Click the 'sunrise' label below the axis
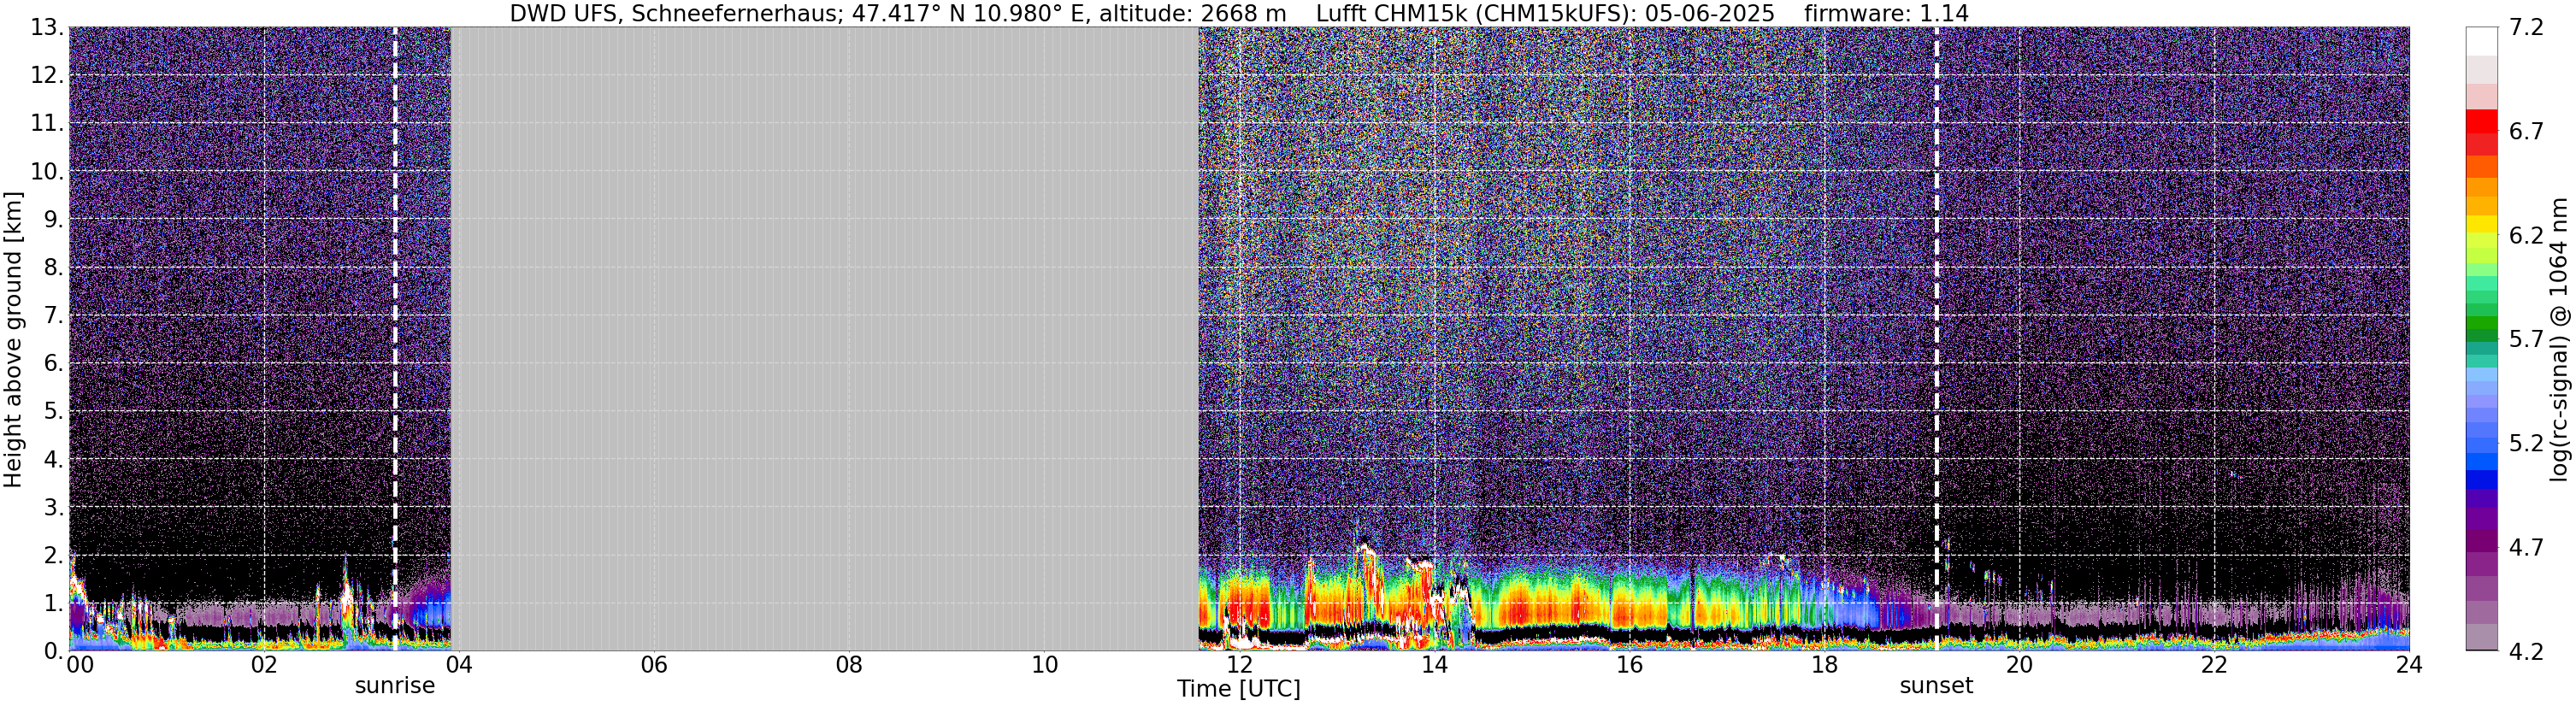This screenshot has height=706, width=2576. point(395,686)
